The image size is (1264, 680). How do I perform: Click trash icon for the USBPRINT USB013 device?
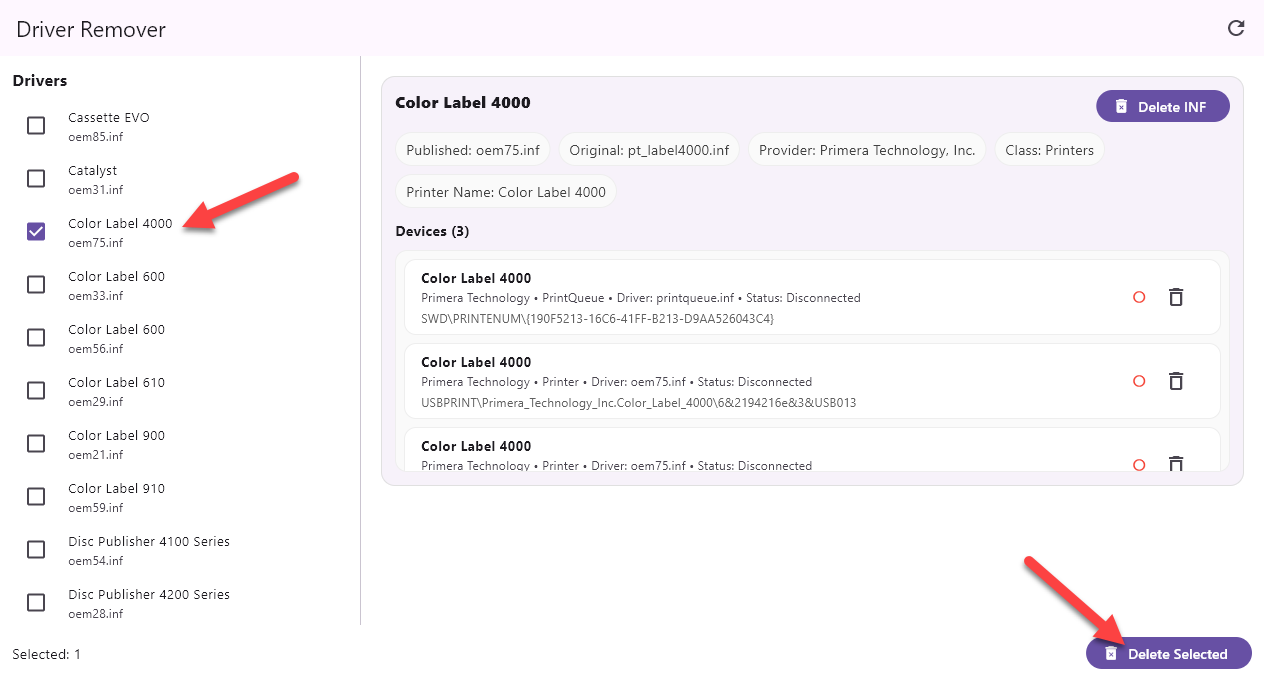coord(1176,381)
